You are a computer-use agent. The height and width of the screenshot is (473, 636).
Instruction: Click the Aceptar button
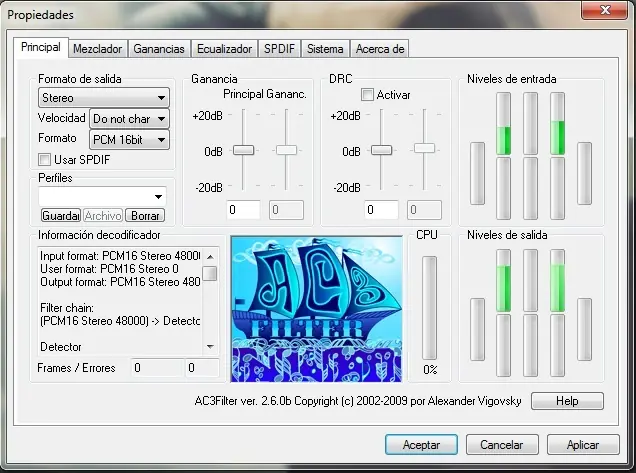pyautogui.click(x=421, y=445)
